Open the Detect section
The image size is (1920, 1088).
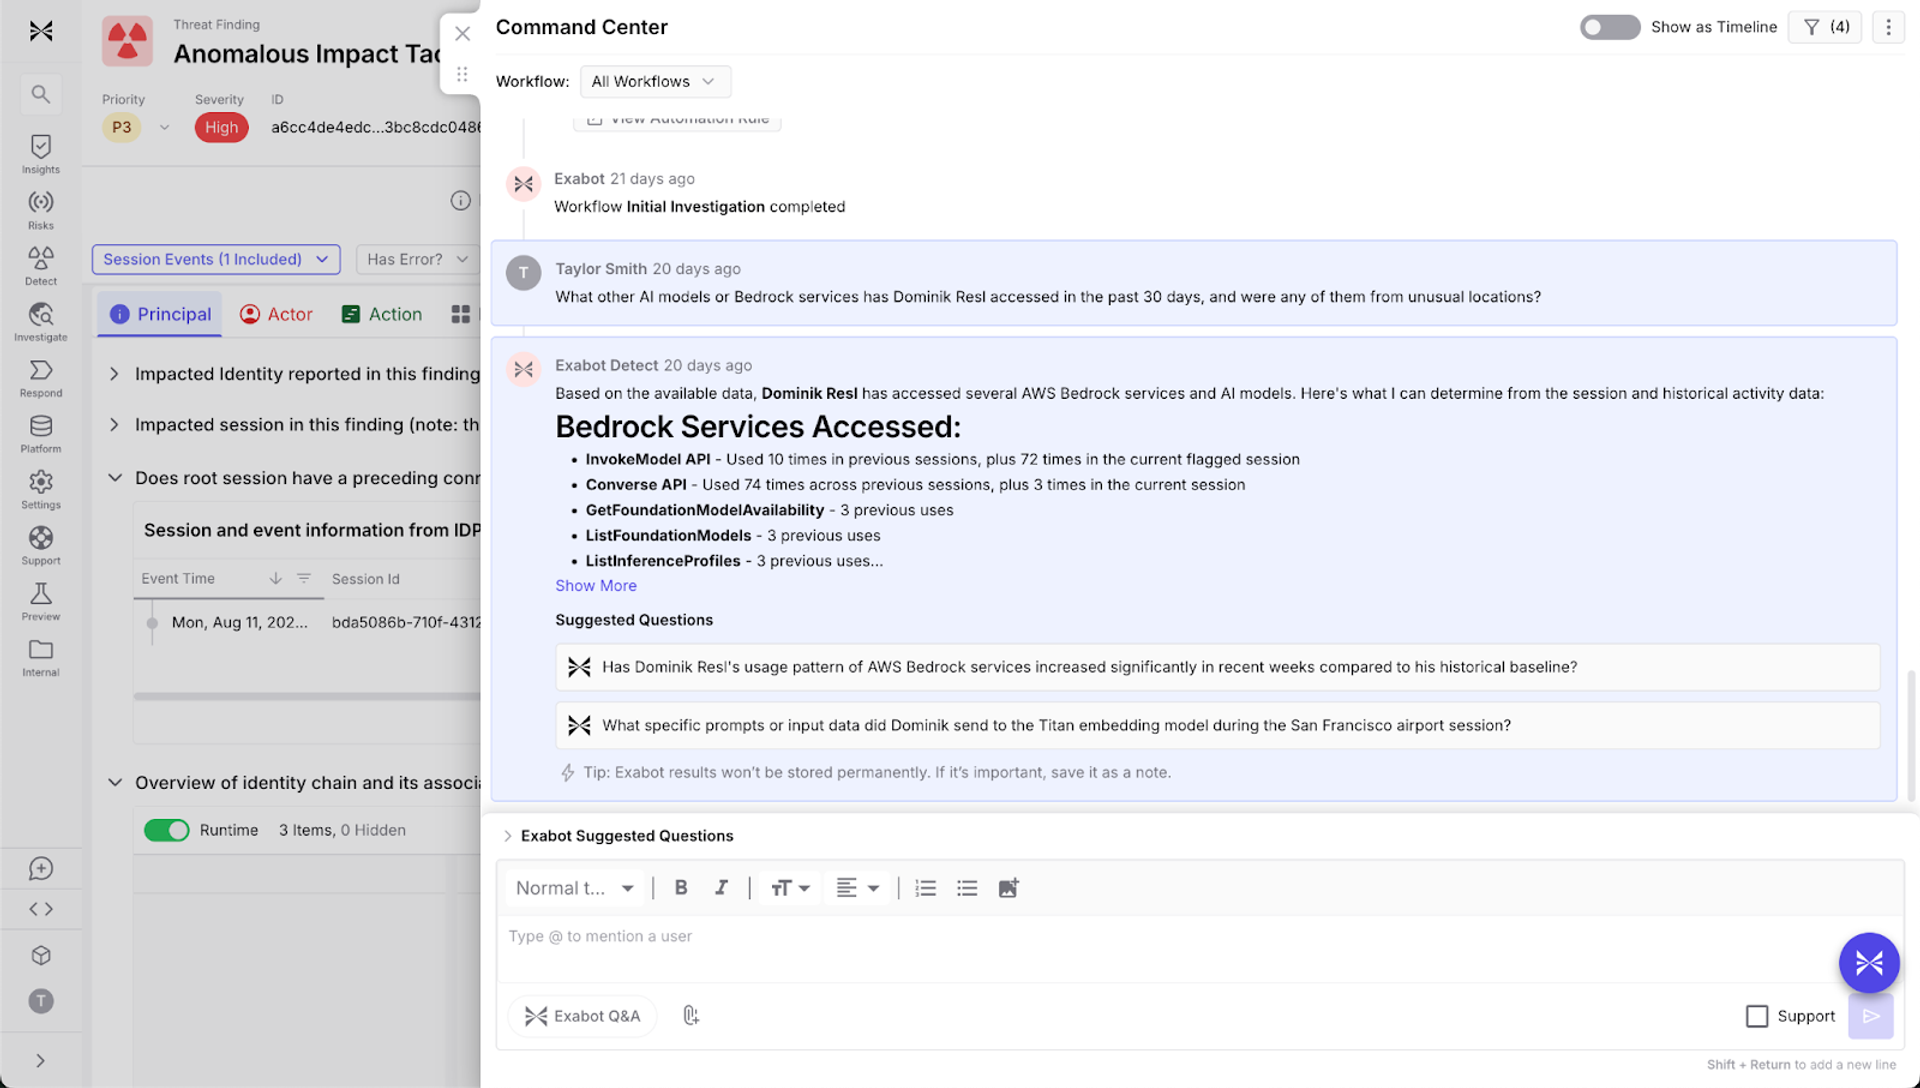(40, 267)
